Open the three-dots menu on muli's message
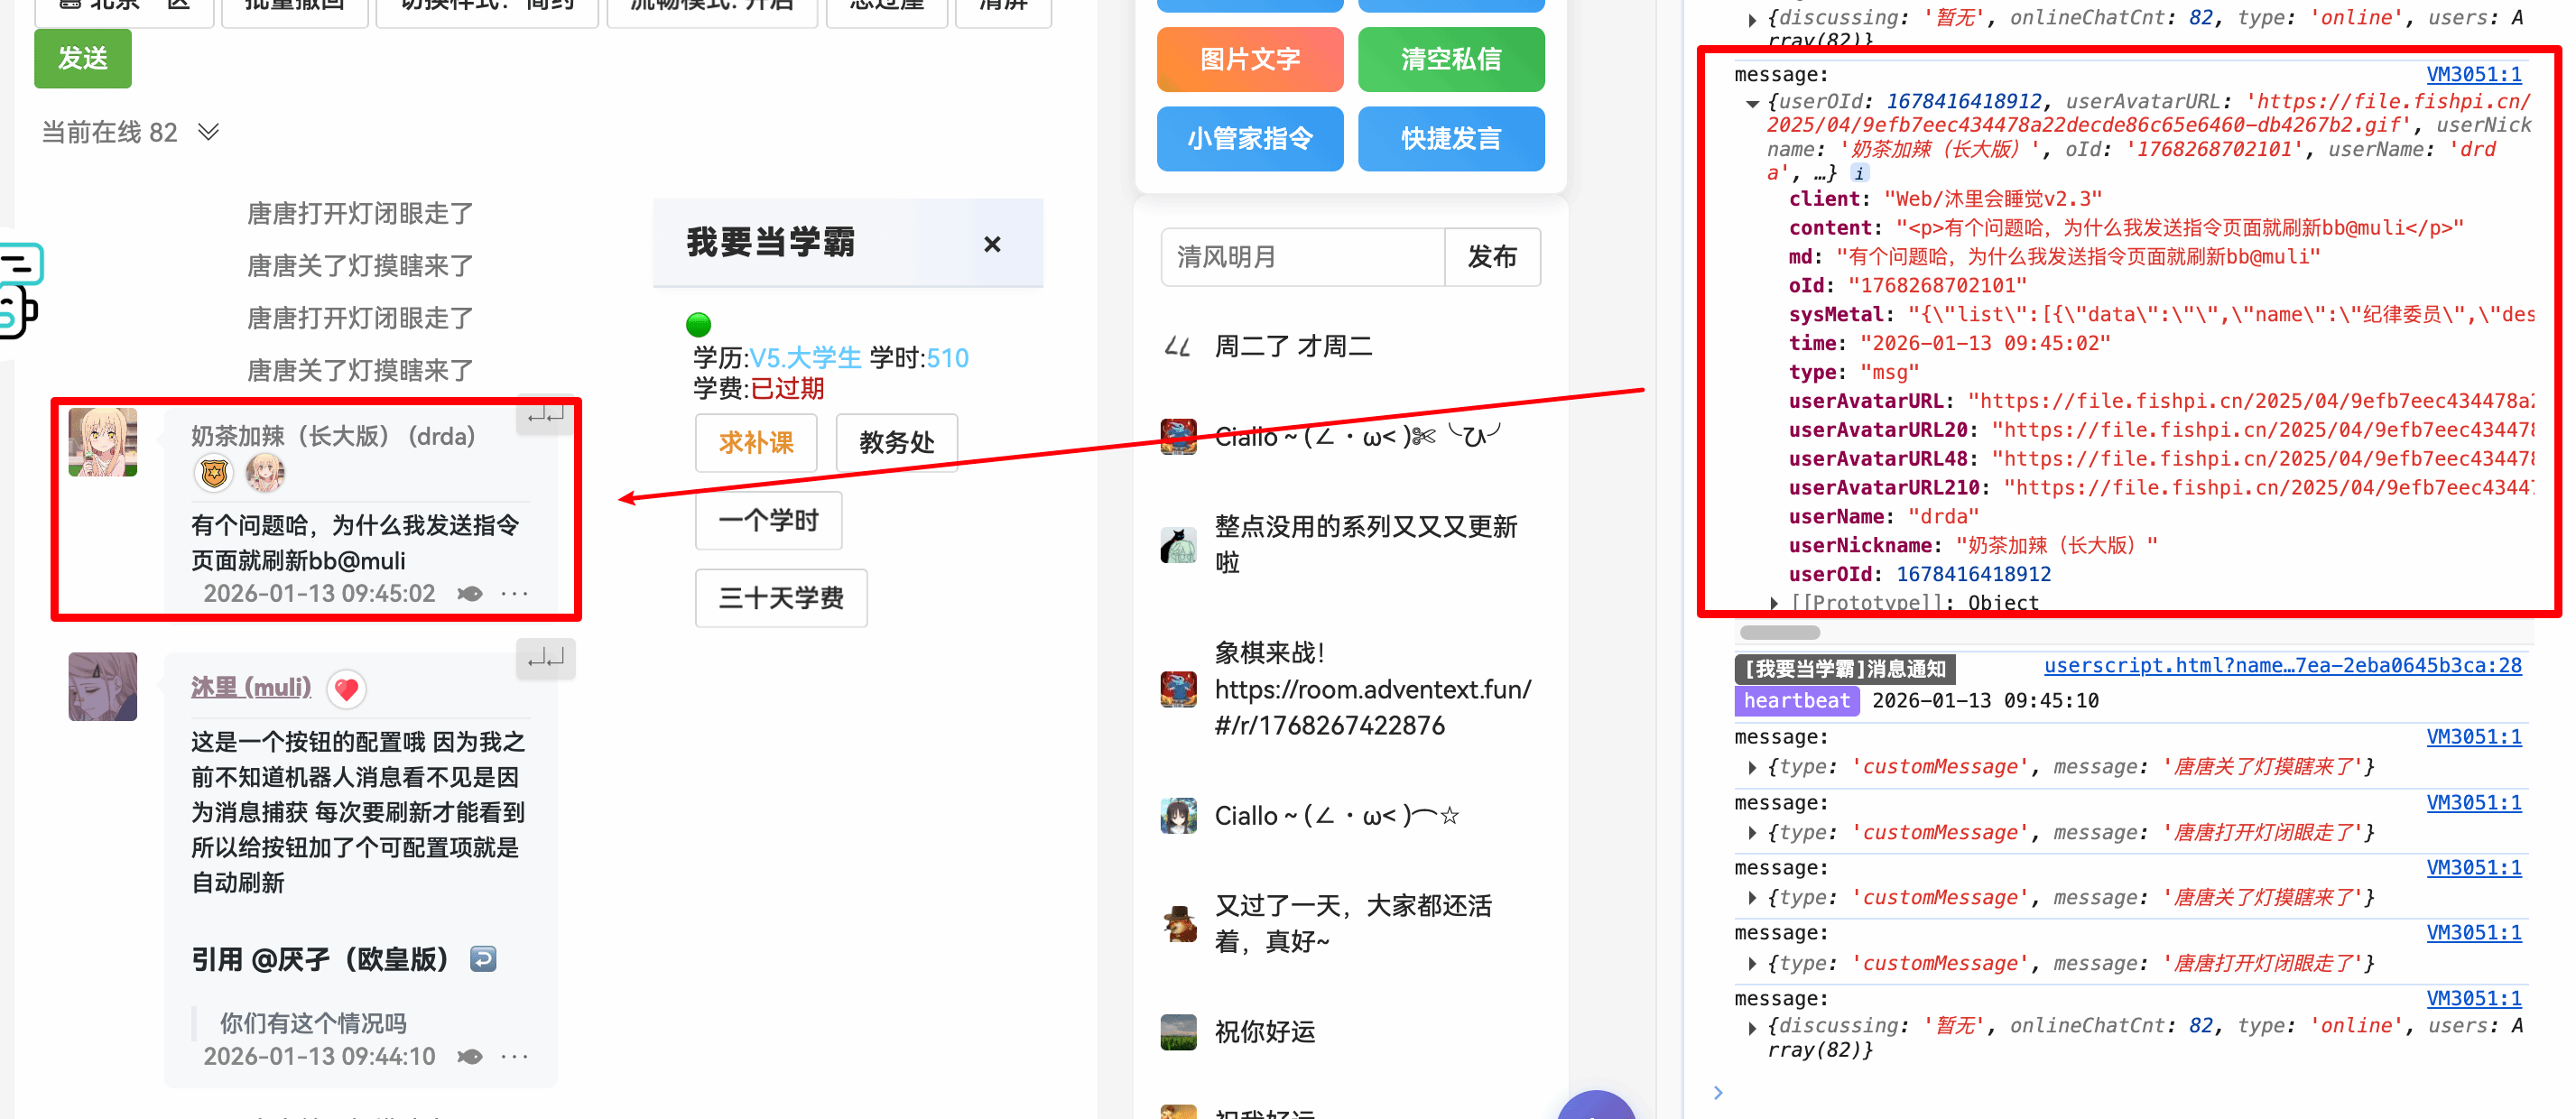Viewport: 2576px width, 1119px height. pyautogui.click(x=514, y=1057)
